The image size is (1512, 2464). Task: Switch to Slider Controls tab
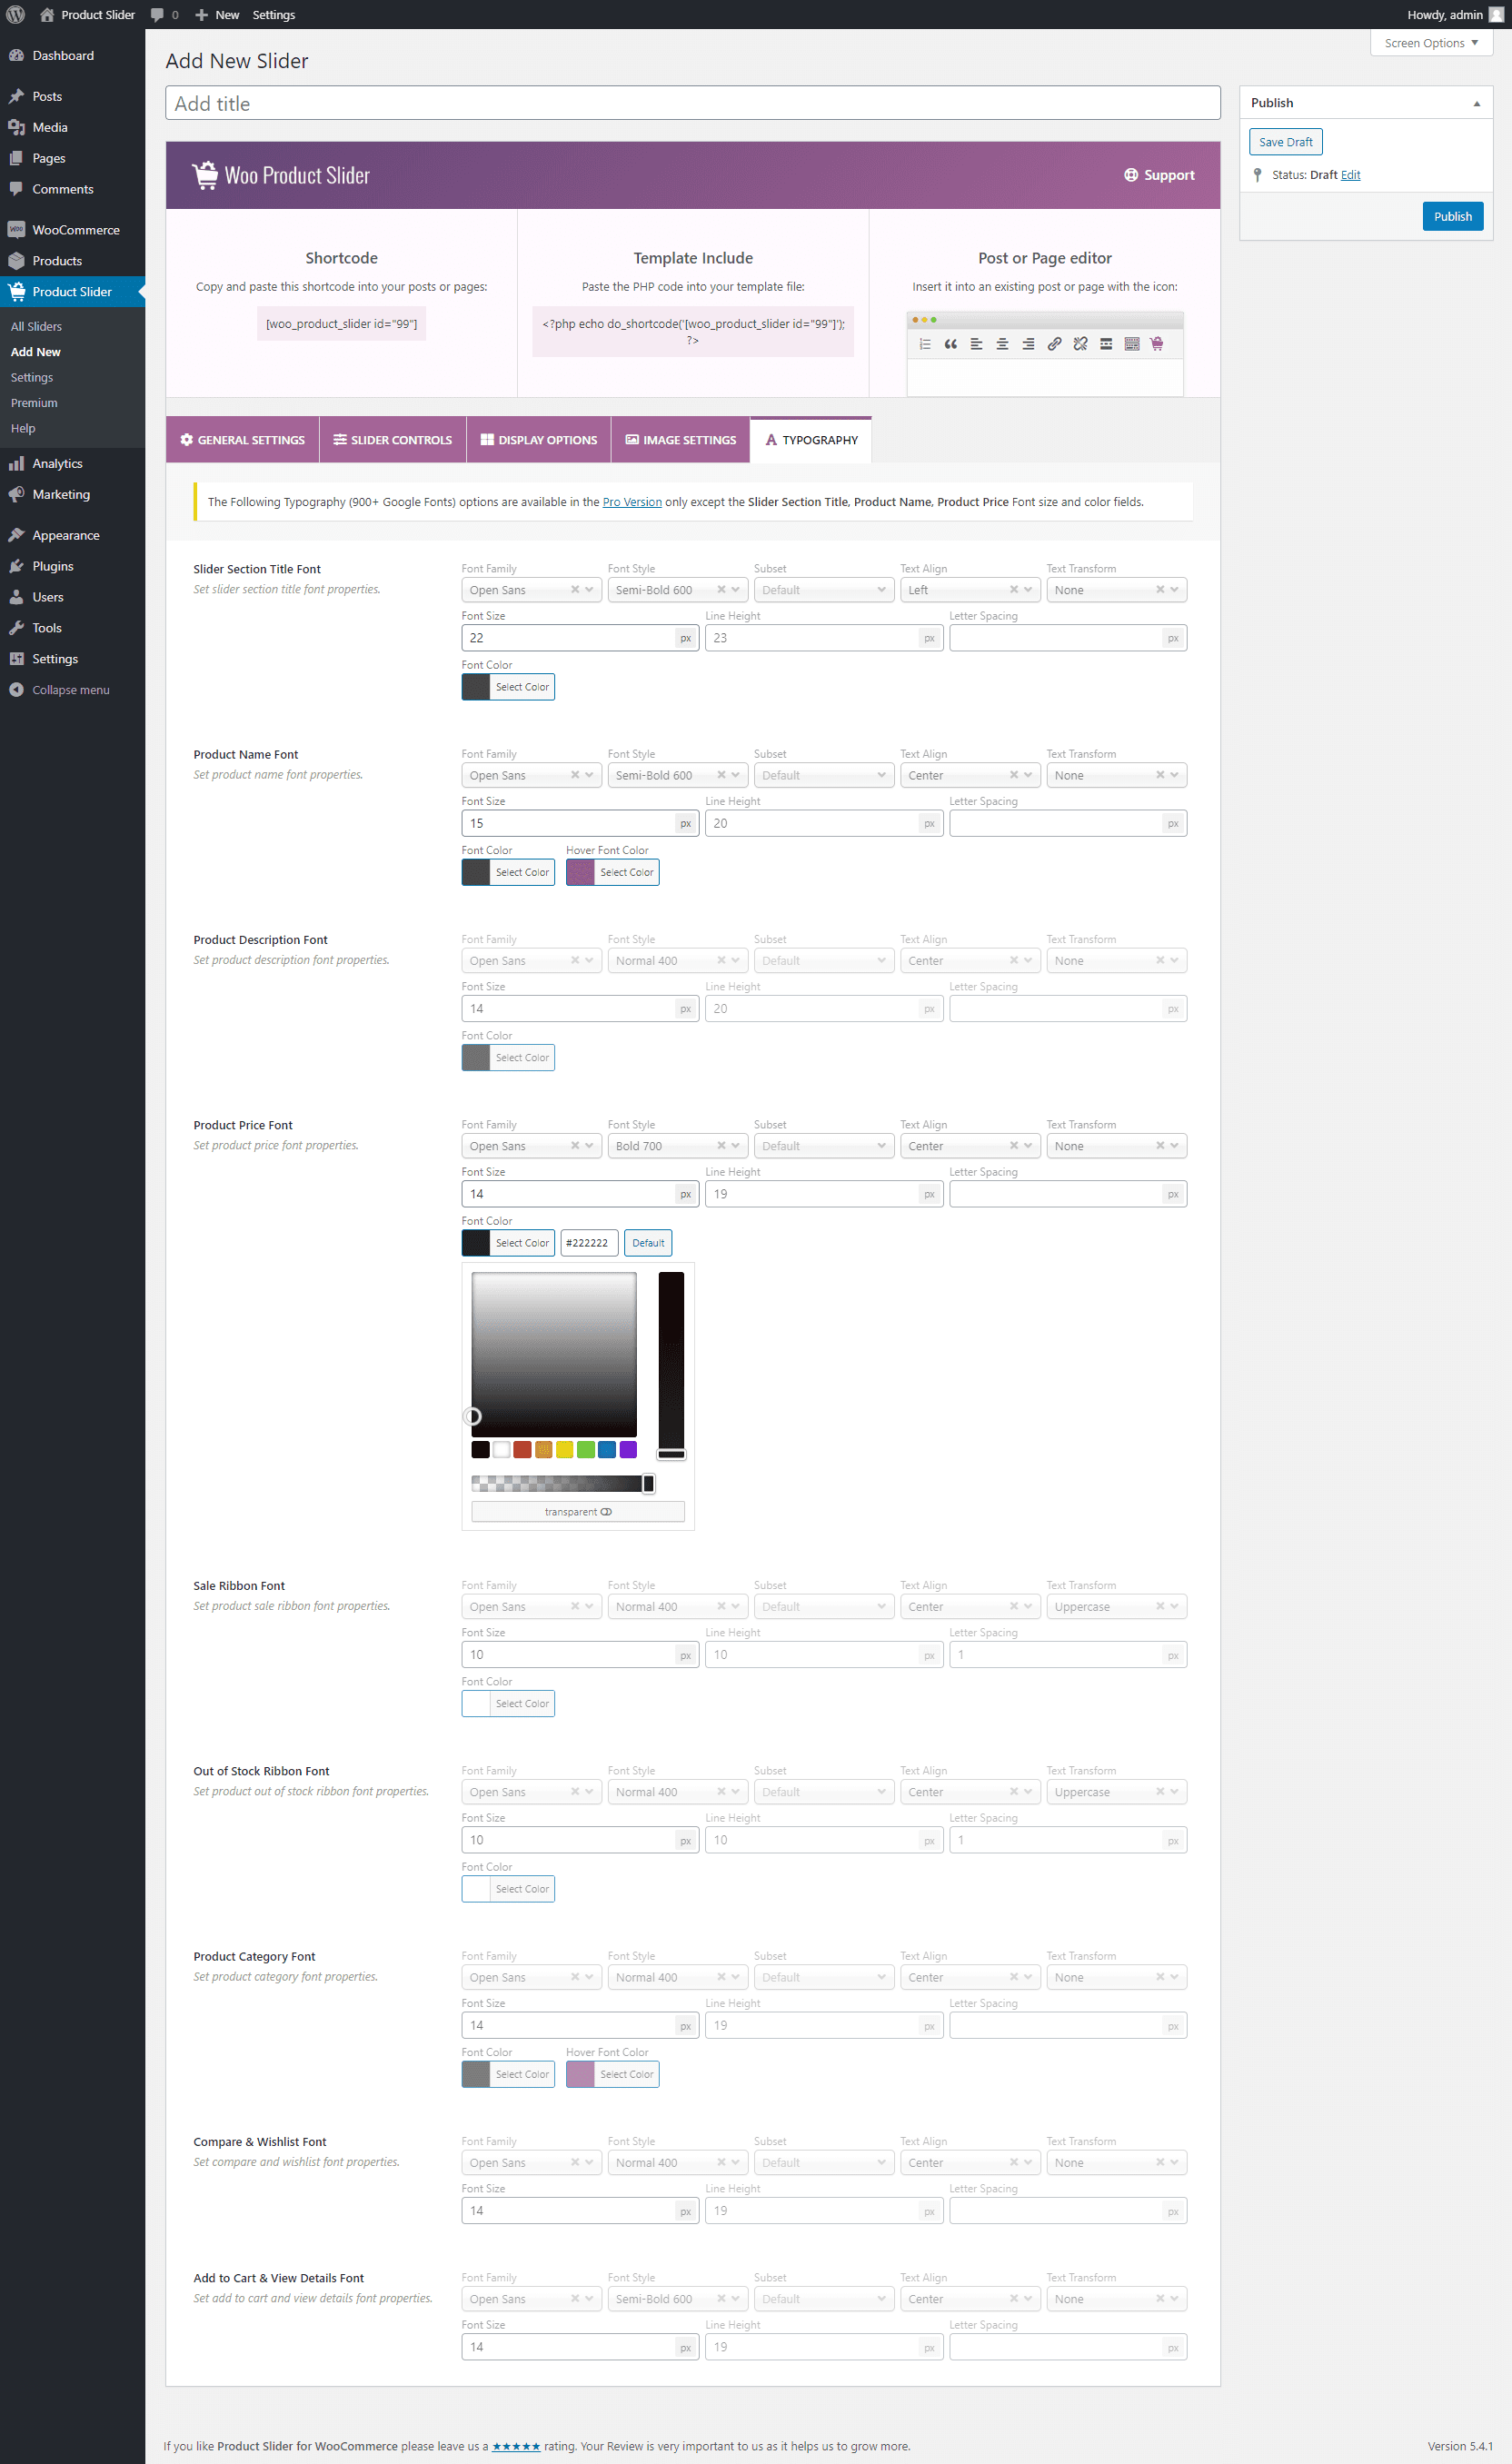click(392, 440)
